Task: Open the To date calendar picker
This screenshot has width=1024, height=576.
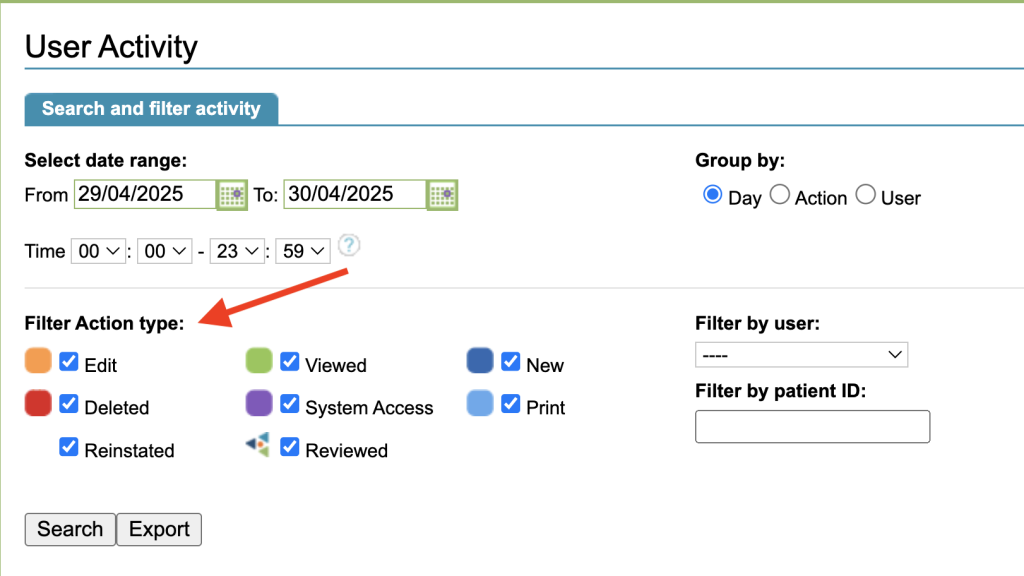Action: coord(442,195)
